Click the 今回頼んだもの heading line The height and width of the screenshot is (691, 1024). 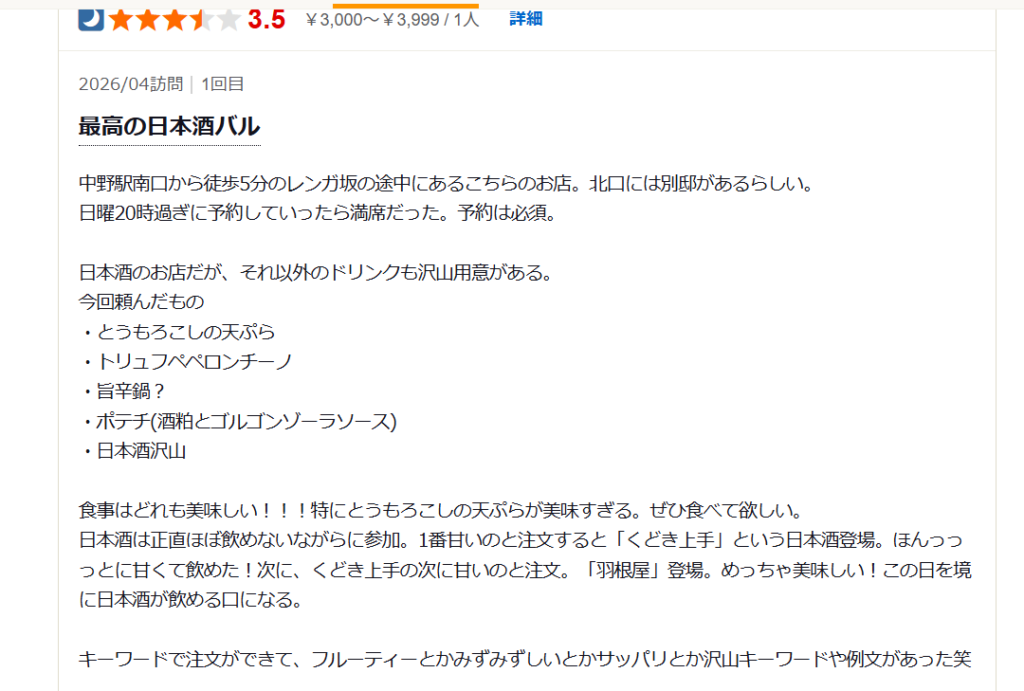pyautogui.click(x=141, y=301)
